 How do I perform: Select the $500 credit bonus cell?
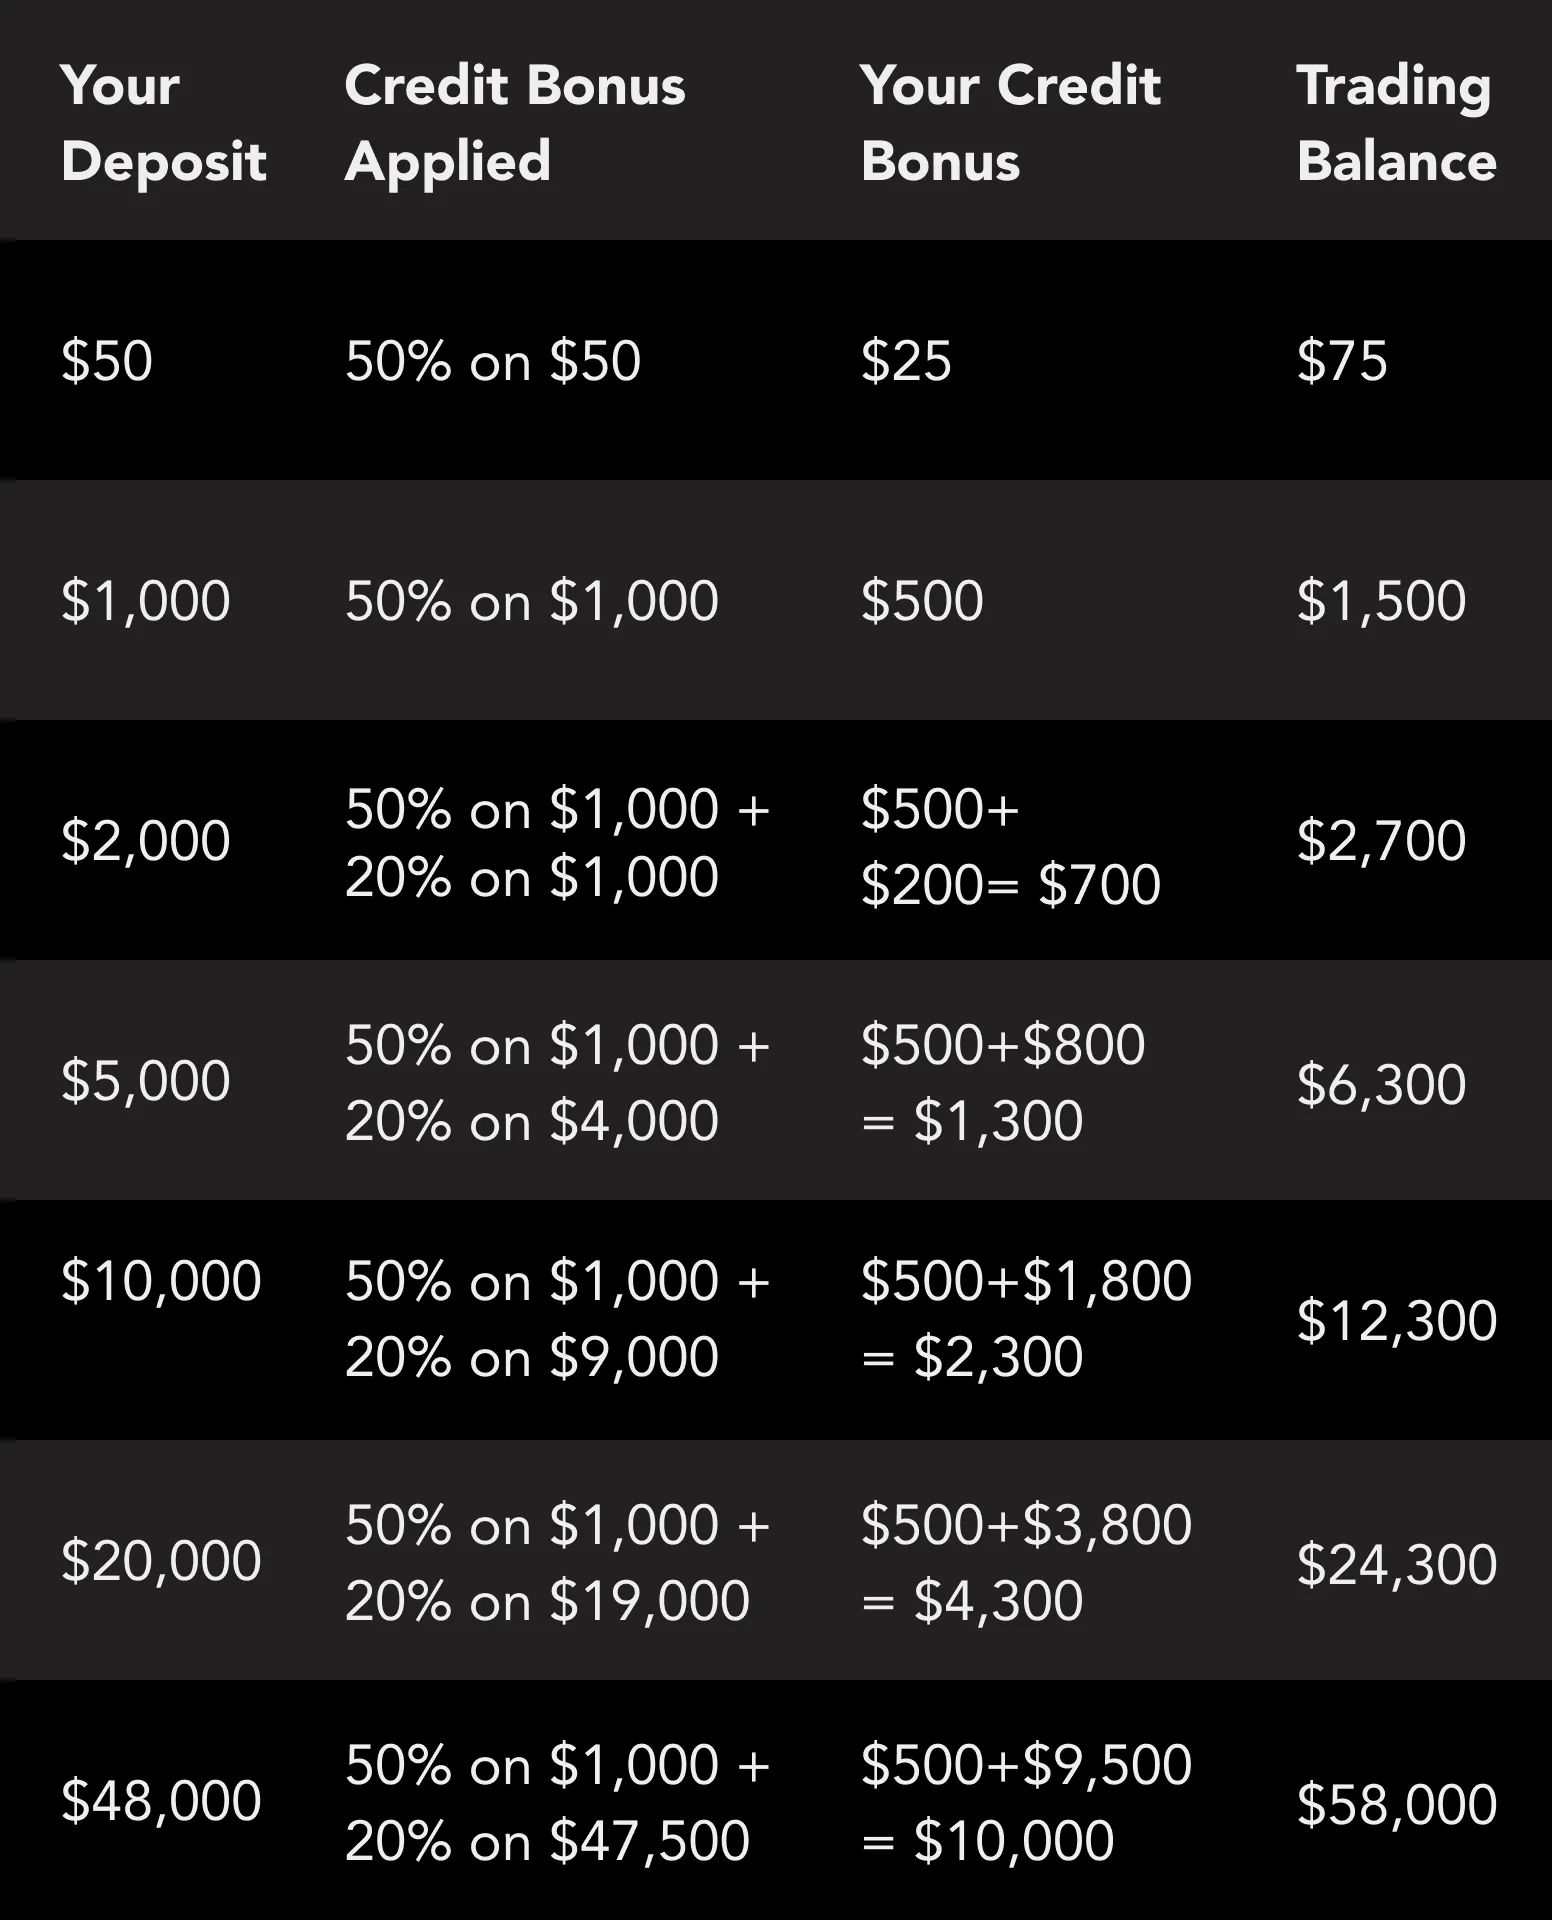click(922, 601)
